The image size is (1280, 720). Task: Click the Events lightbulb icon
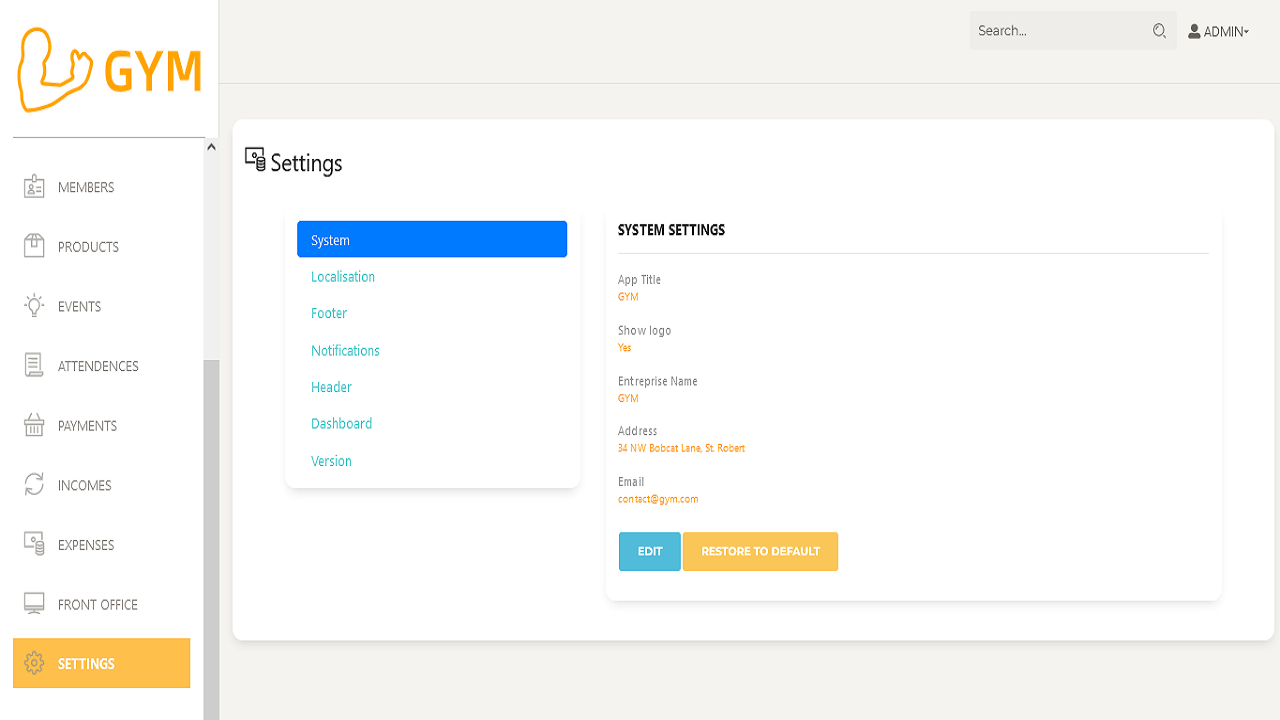click(x=33, y=306)
